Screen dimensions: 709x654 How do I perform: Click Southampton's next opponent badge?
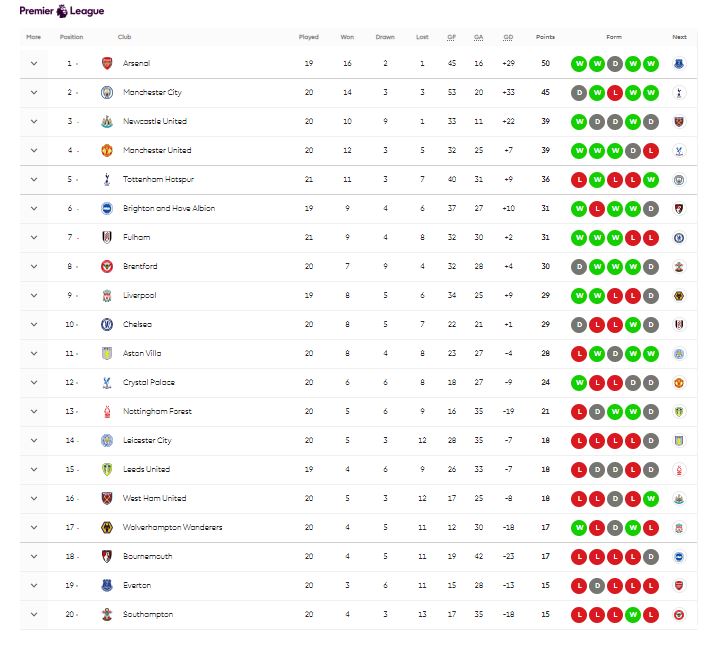680,614
